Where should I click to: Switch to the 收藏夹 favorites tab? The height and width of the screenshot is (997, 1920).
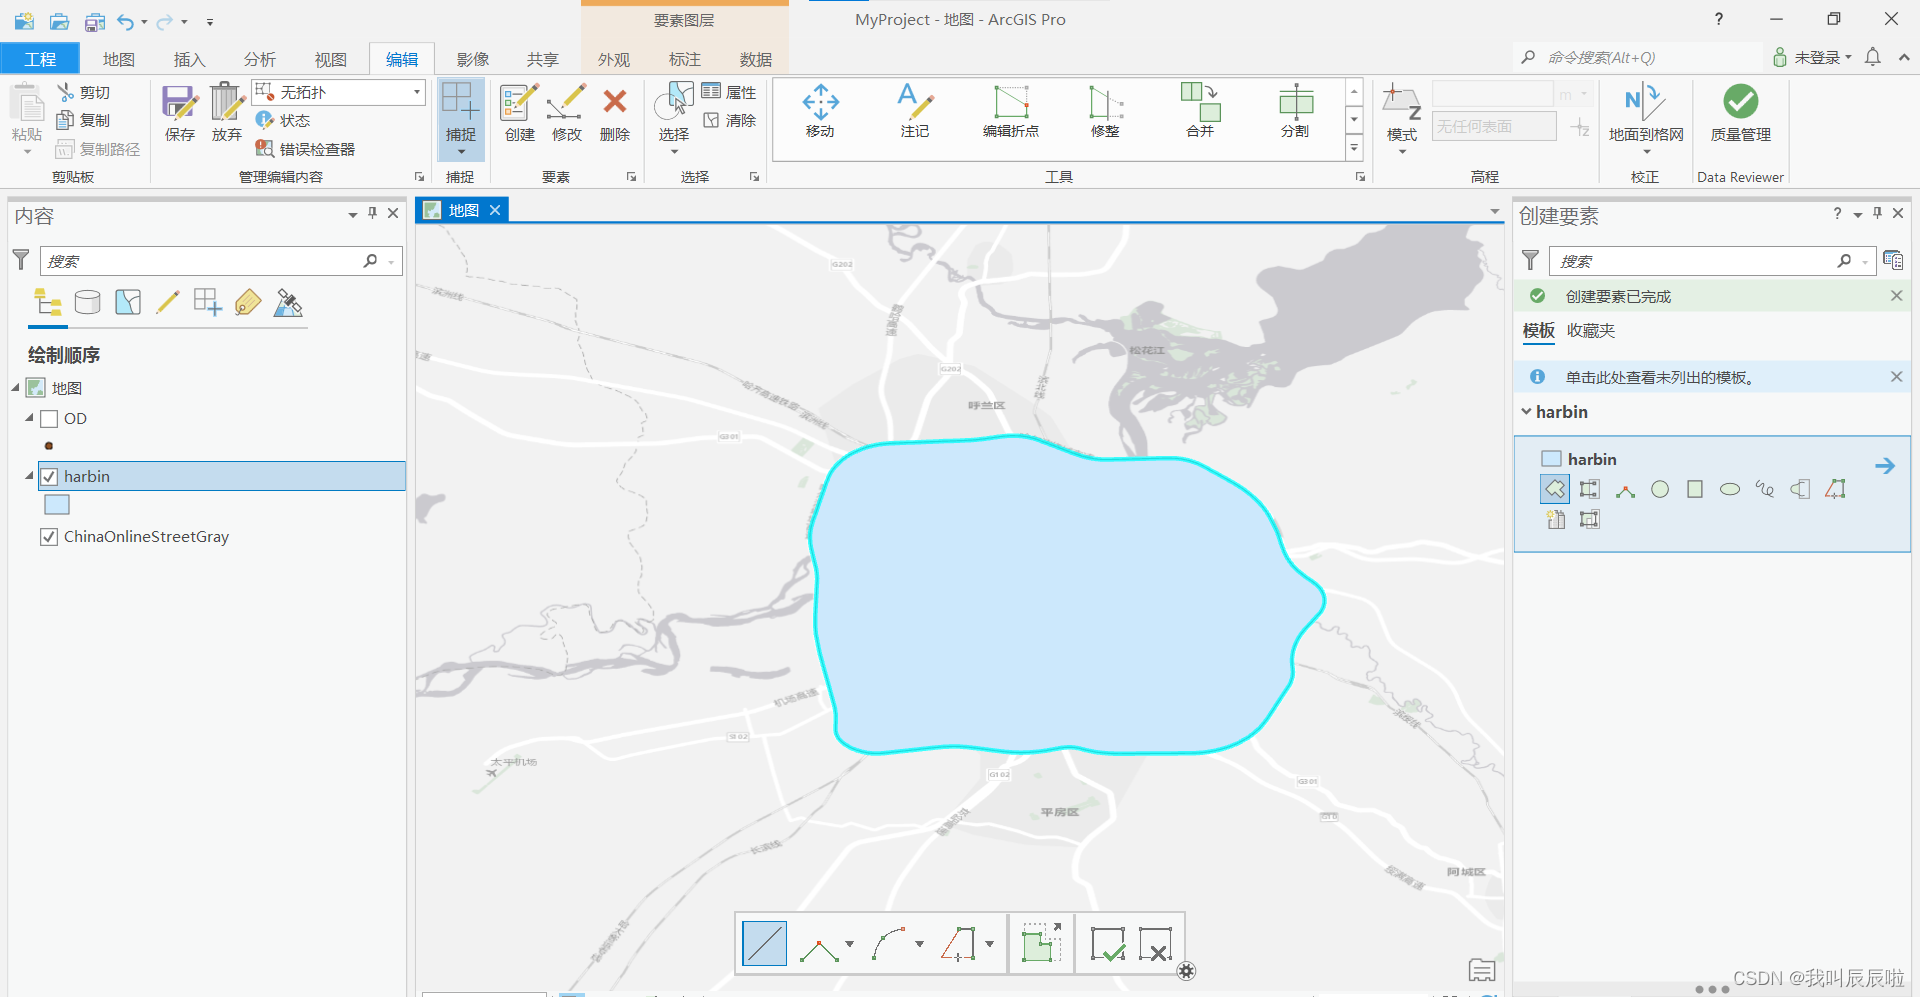click(1591, 331)
